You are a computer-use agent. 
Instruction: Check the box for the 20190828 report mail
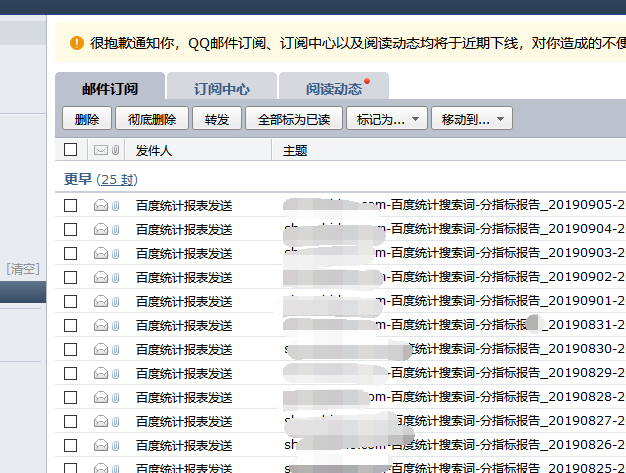point(71,398)
